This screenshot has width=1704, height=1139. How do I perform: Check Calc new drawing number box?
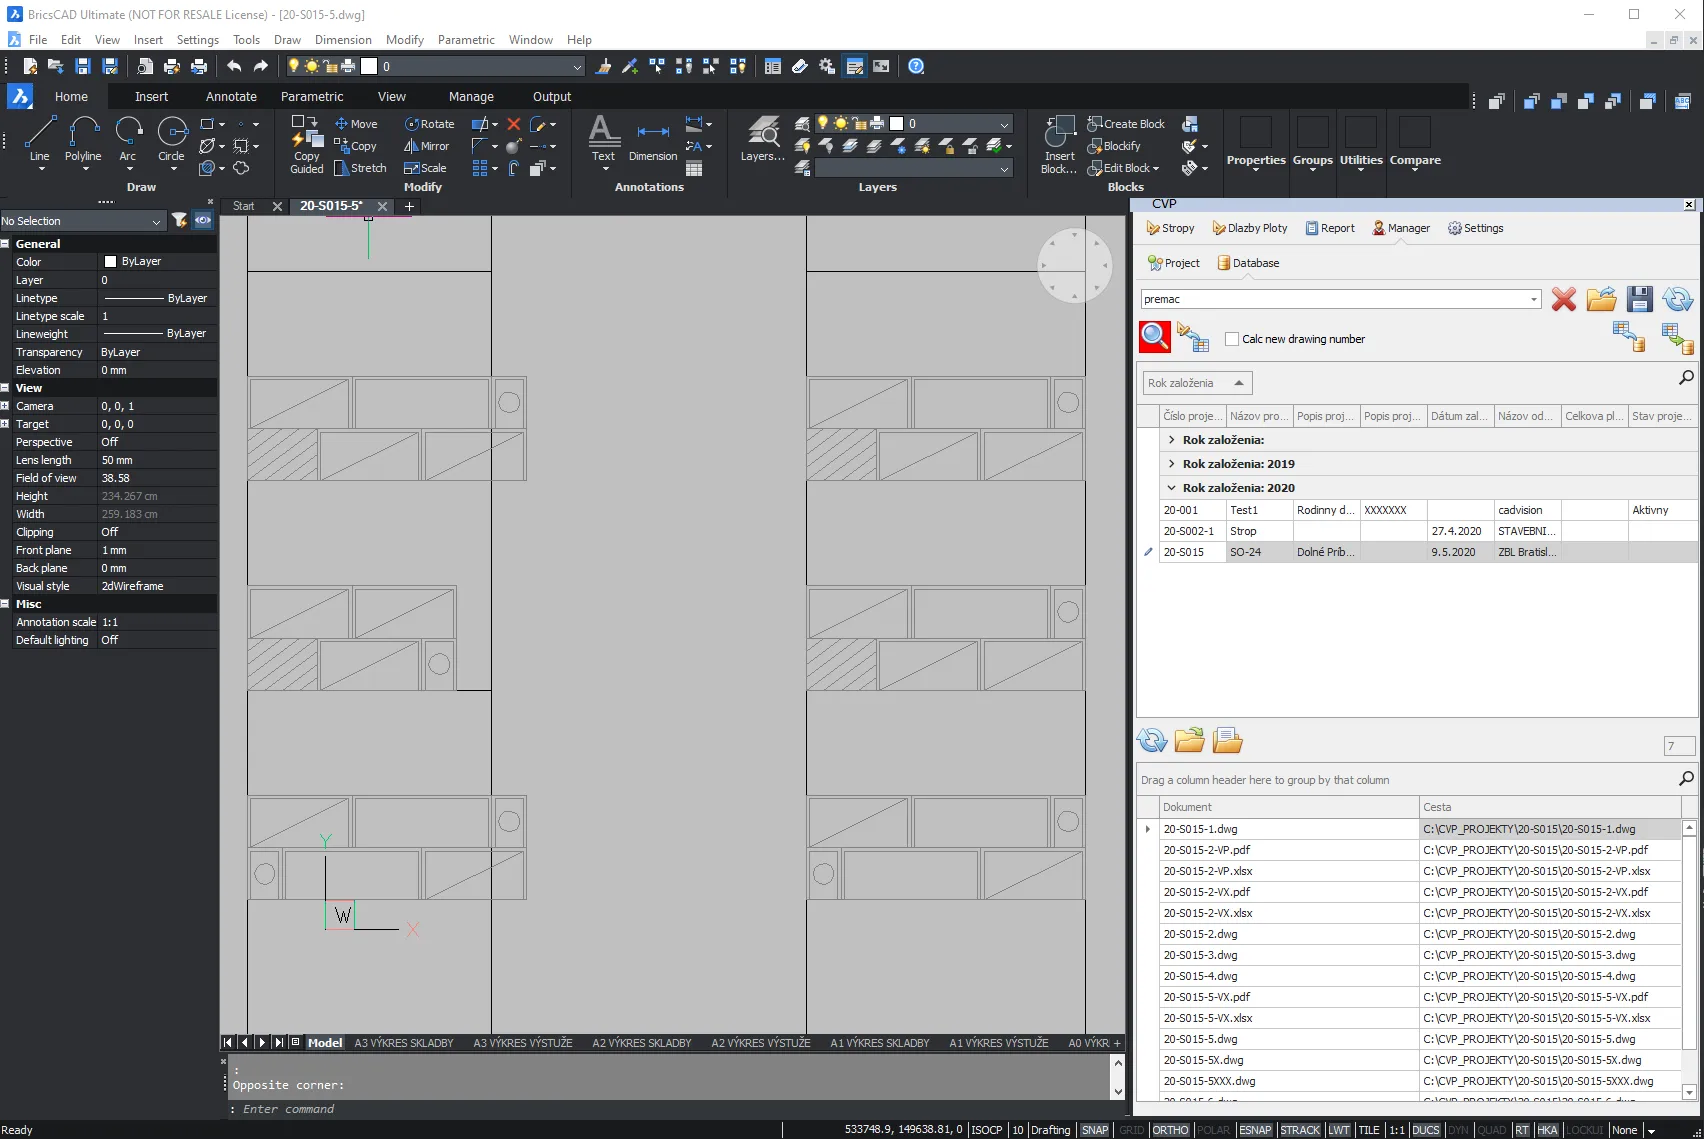pyautogui.click(x=1232, y=339)
